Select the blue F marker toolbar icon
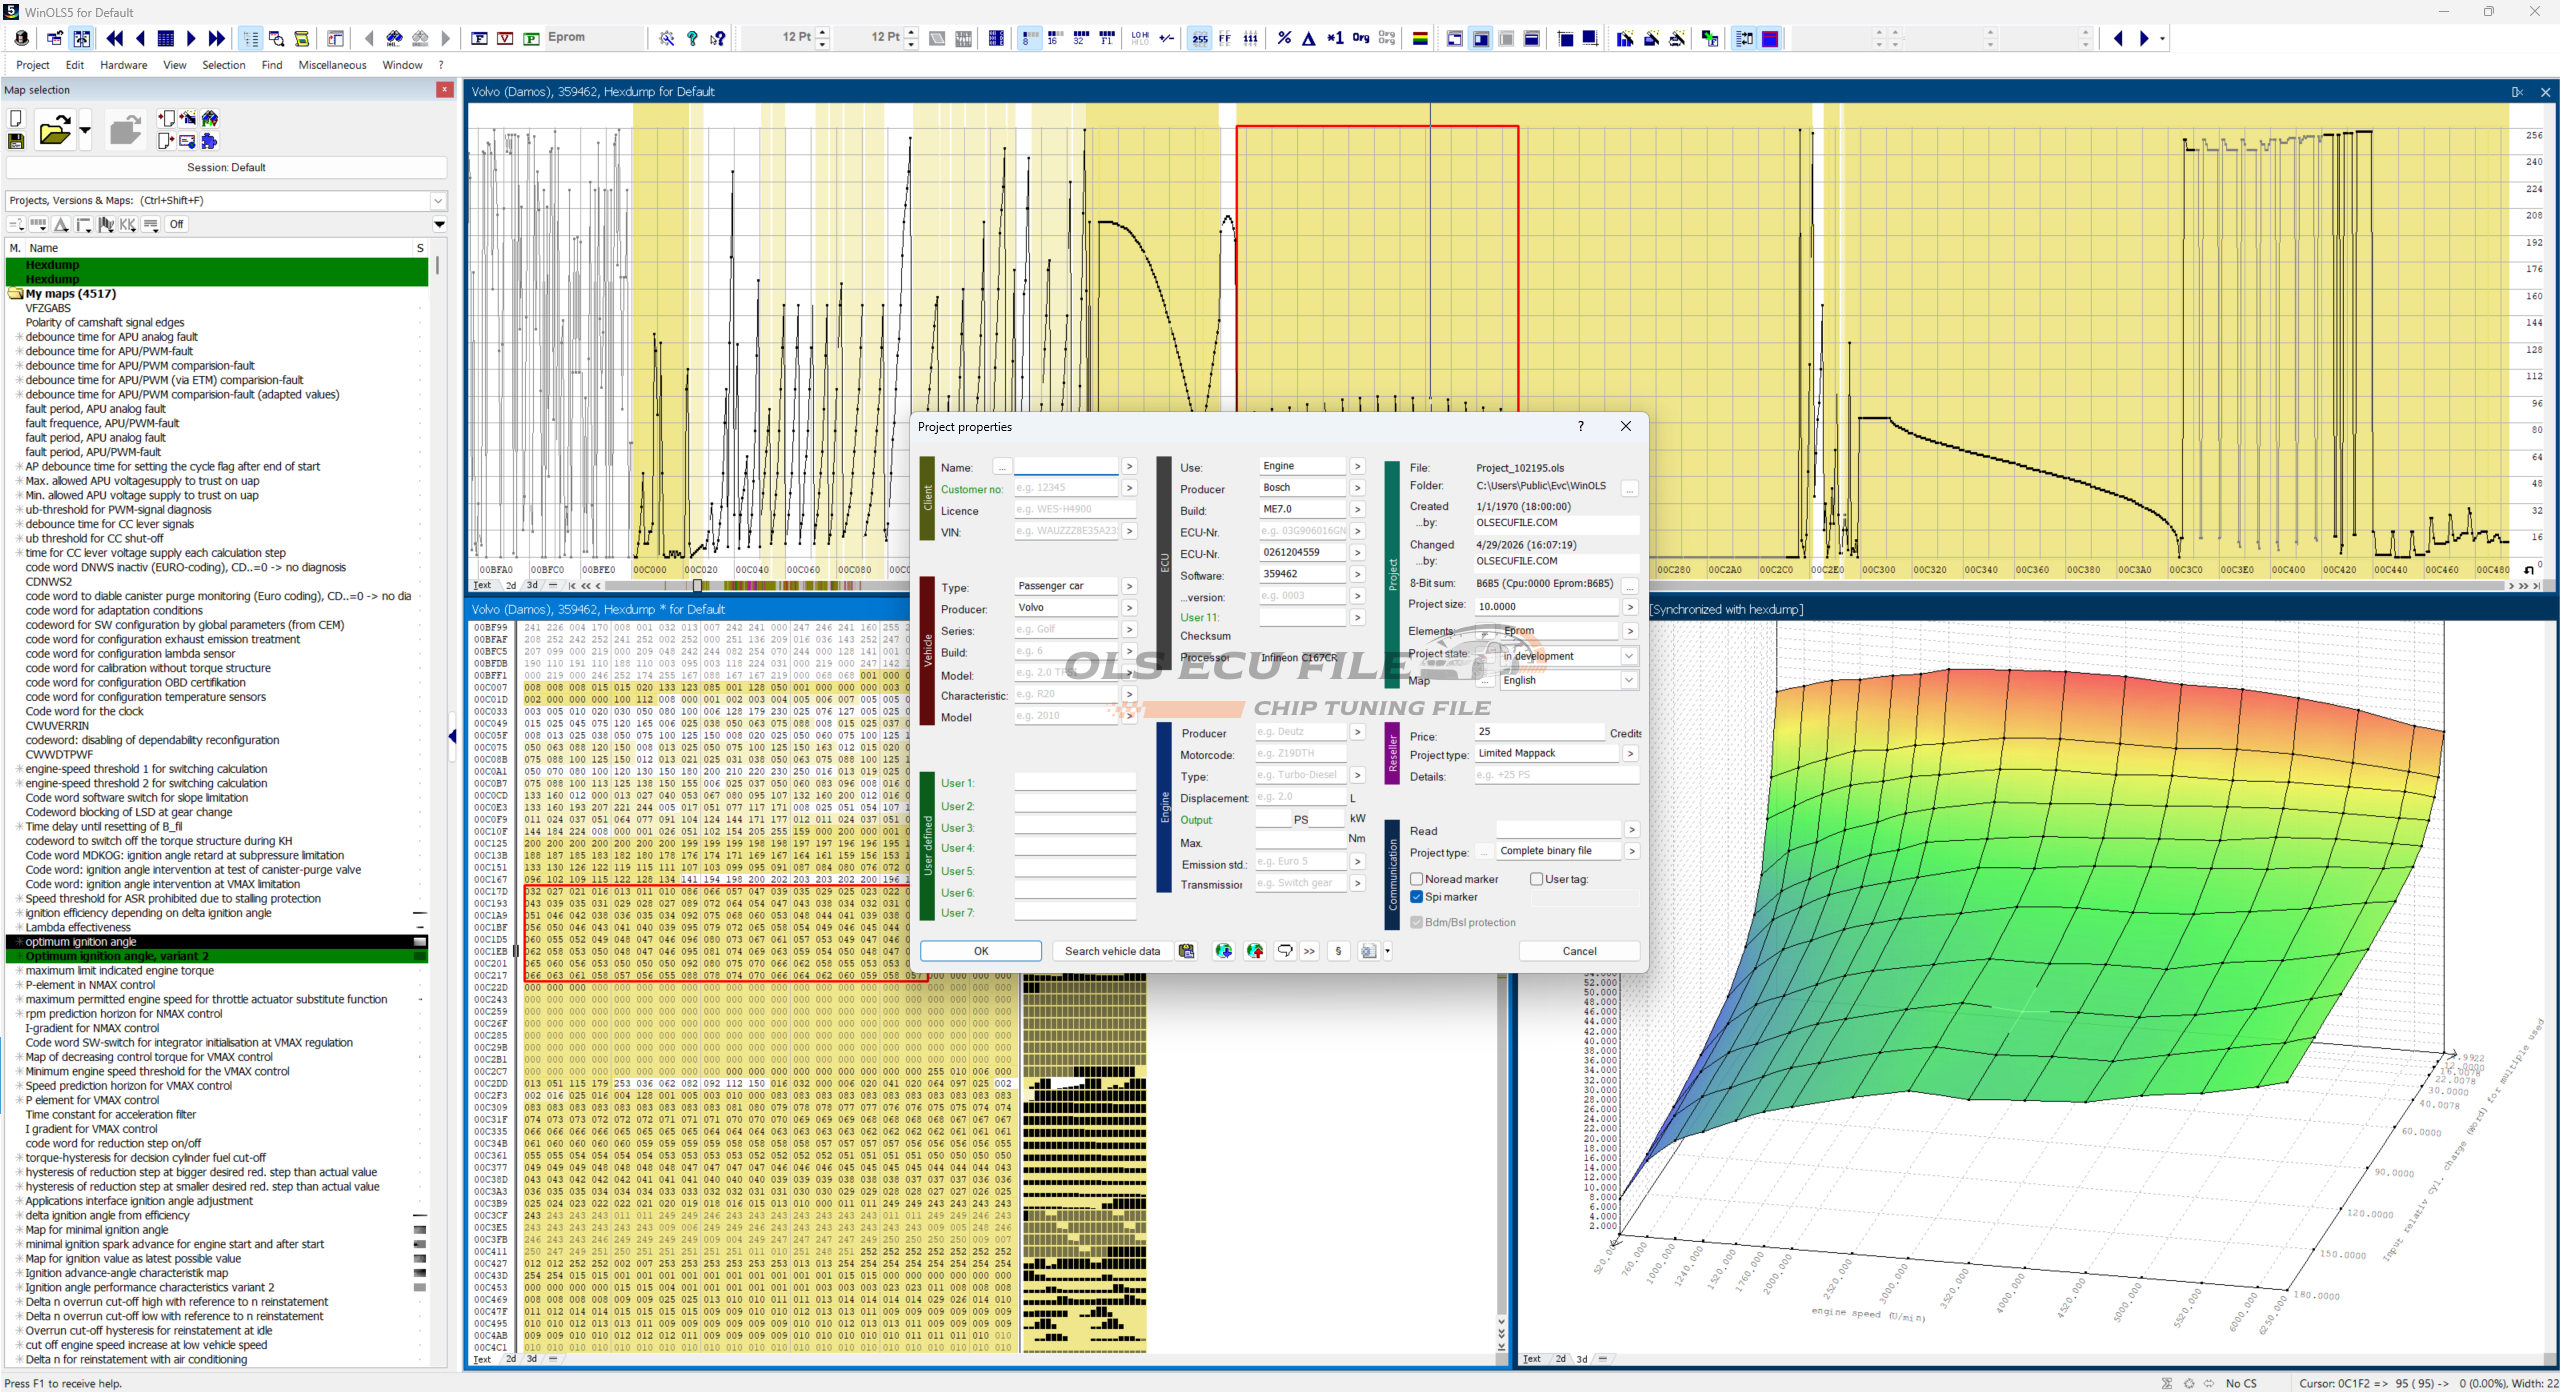The height and width of the screenshot is (1392, 2560). point(479,38)
